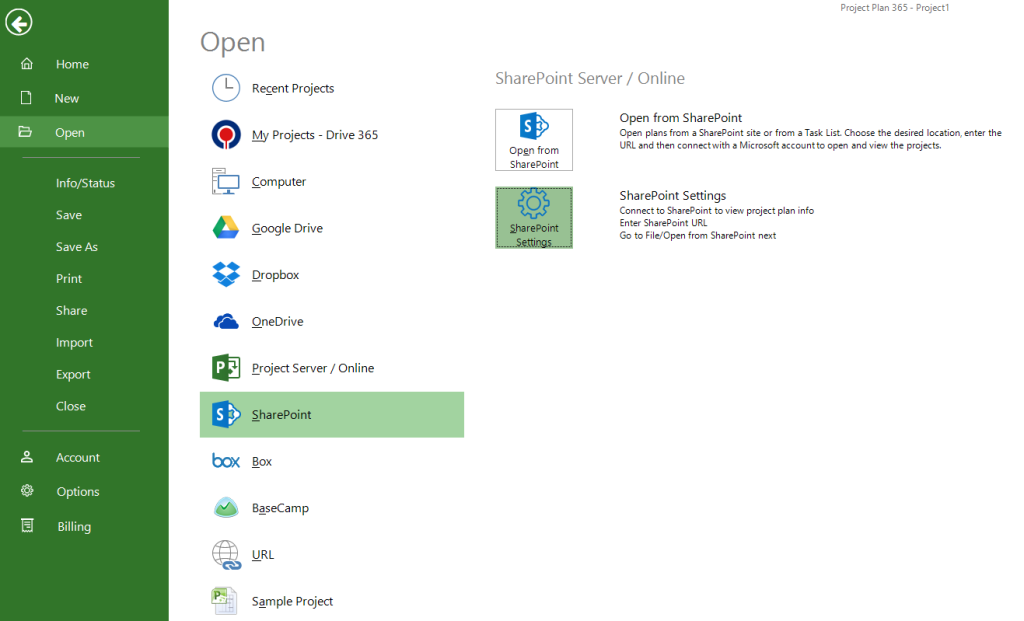Image resolution: width=1024 pixels, height=621 pixels.
Task: Switch to the Home menu item
Action: (x=72, y=63)
